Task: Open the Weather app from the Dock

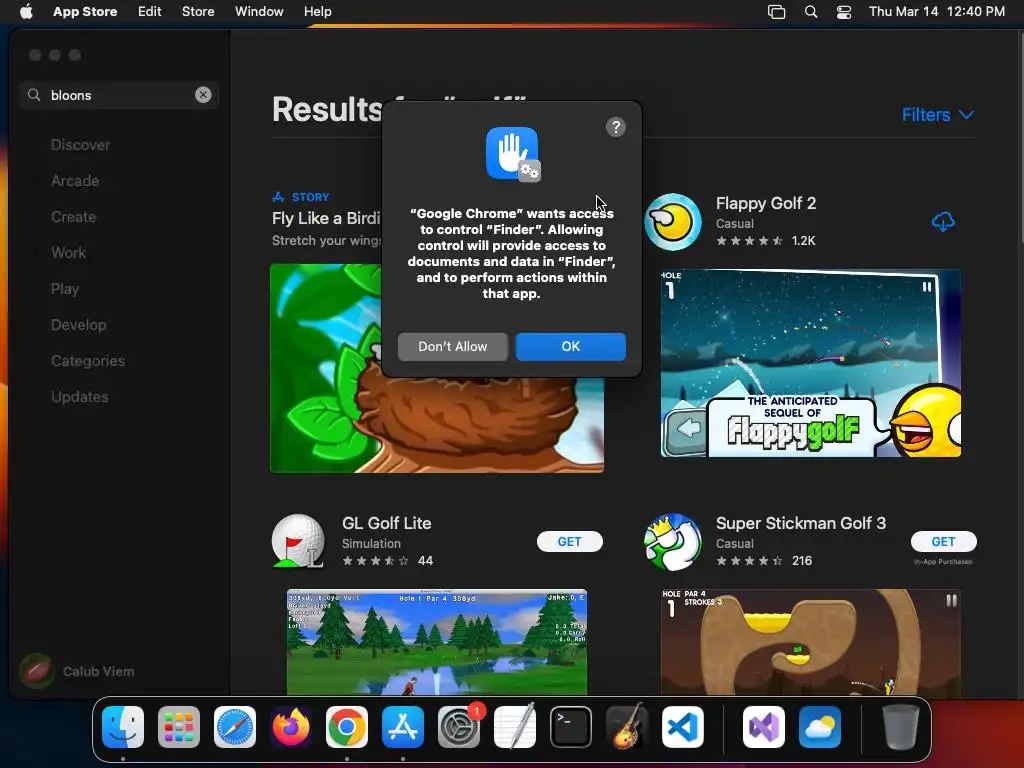Action: [820, 727]
